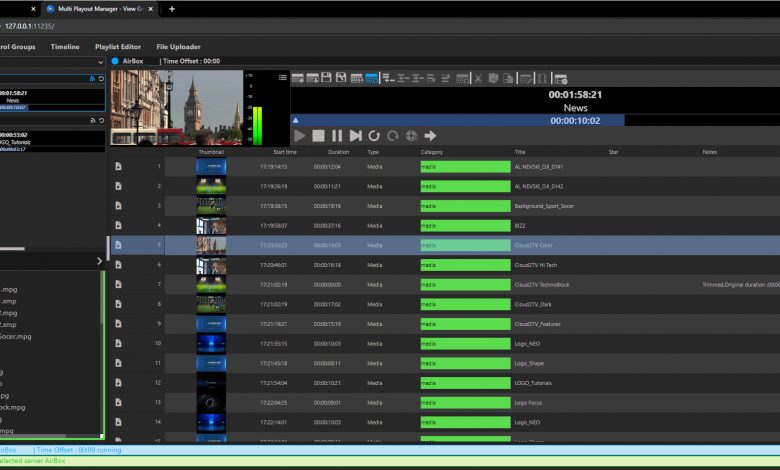Viewport: 780px width, 470px height.
Task: Skip to the next clip
Action: pyautogui.click(x=355, y=135)
